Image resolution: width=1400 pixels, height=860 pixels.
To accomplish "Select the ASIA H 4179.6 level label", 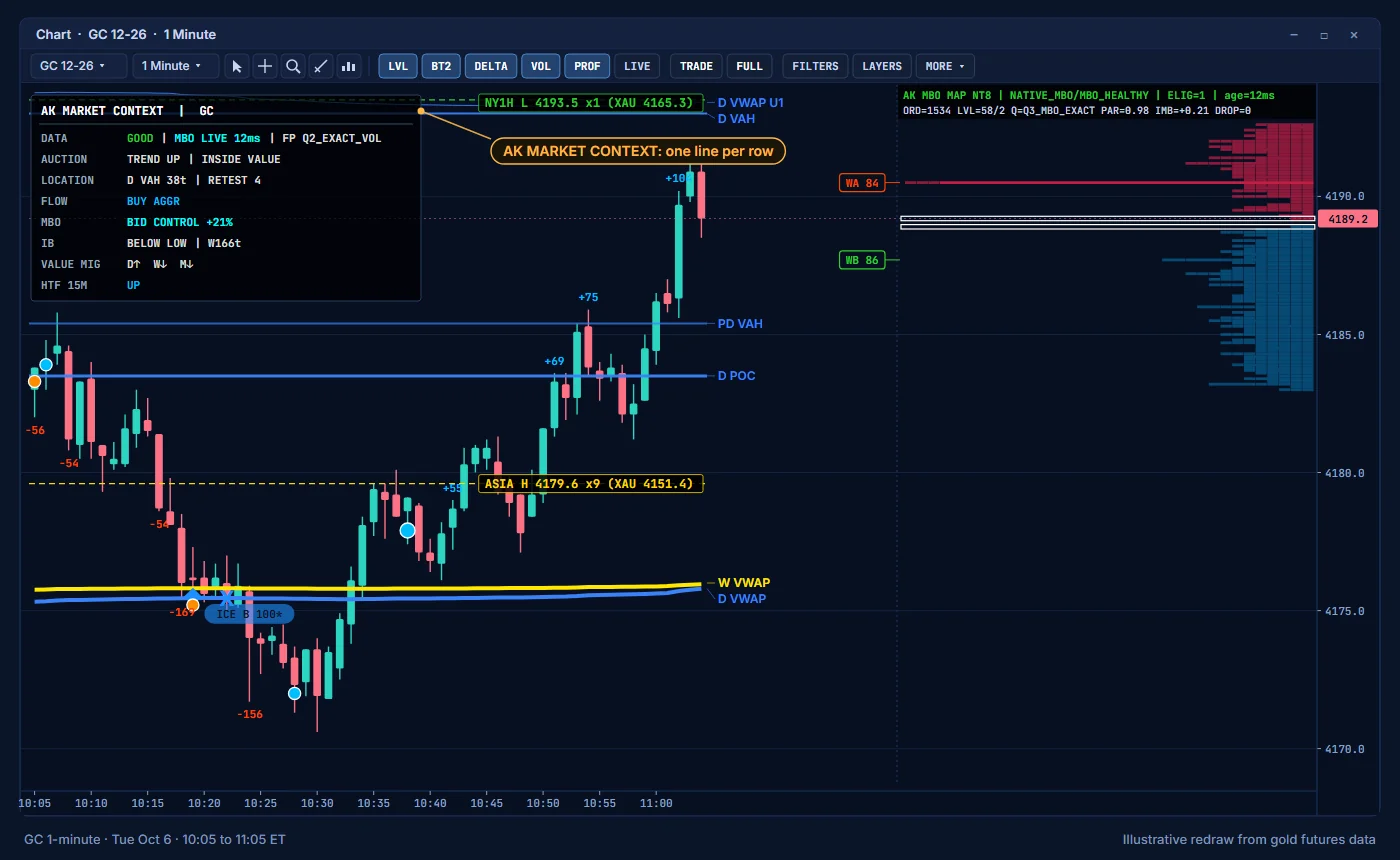I will [591, 484].
